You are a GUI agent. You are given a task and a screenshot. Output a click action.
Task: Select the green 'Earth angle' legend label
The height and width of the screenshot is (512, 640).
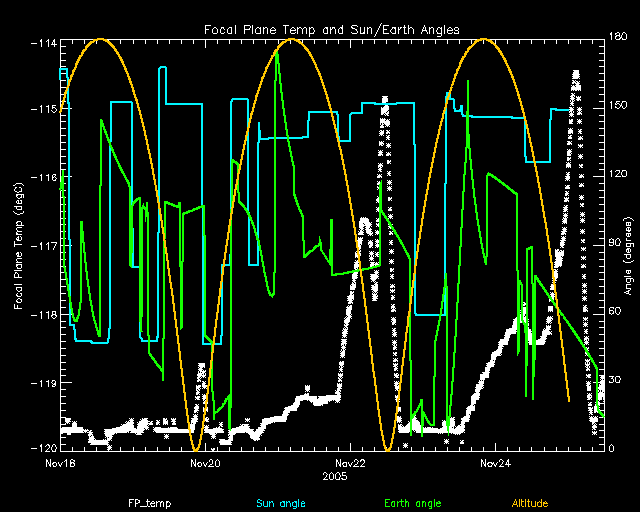[x=412, y=503]
